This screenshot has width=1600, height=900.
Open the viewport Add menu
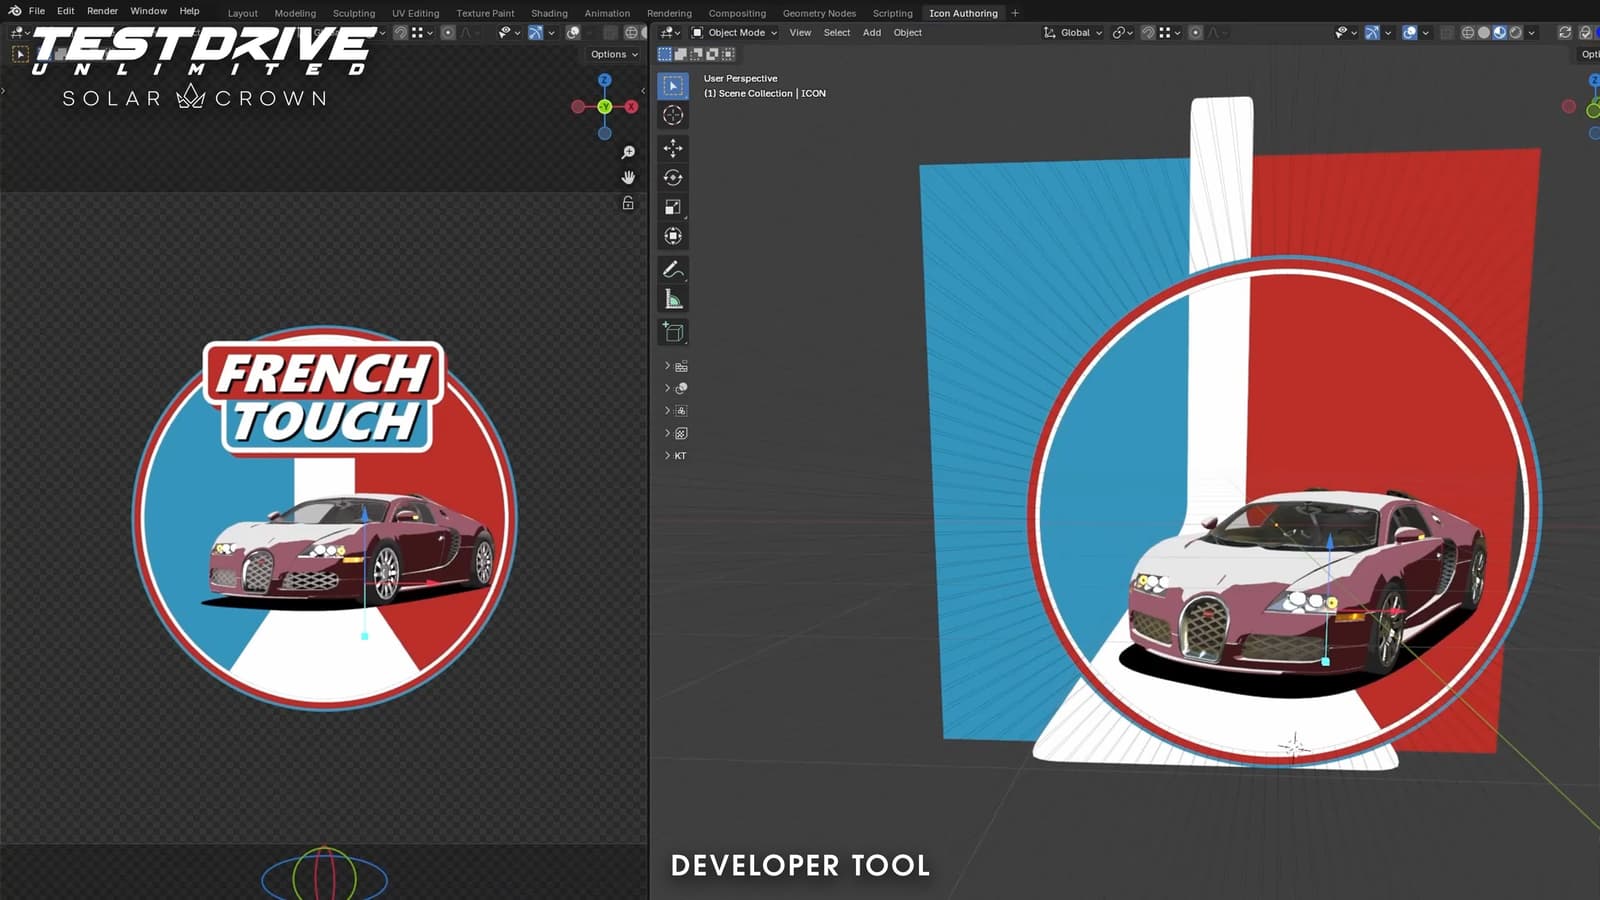coord(872,32)
